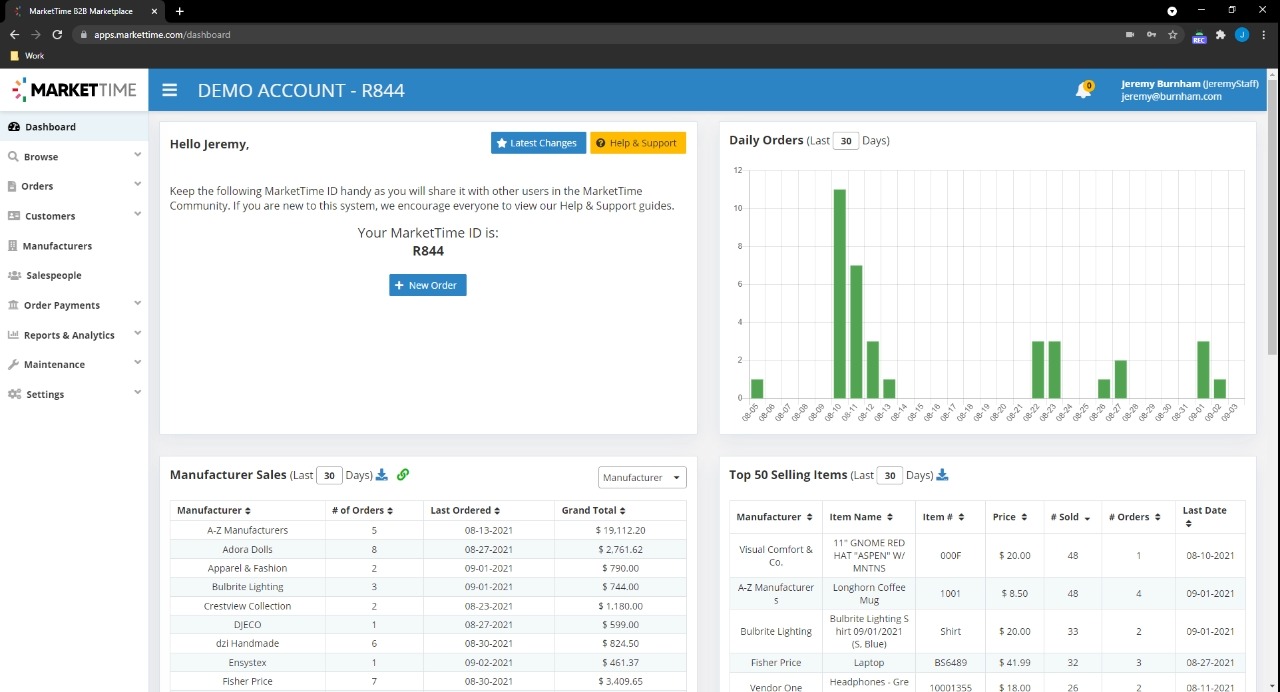Click the key icon in the address bar
The height and width of the screenshot is (692, 1280).
click(x=1151, y=34)
